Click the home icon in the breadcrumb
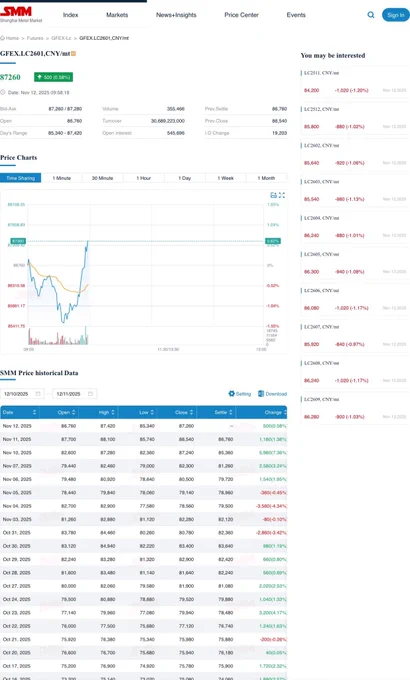410x680 pixels. 3,38
